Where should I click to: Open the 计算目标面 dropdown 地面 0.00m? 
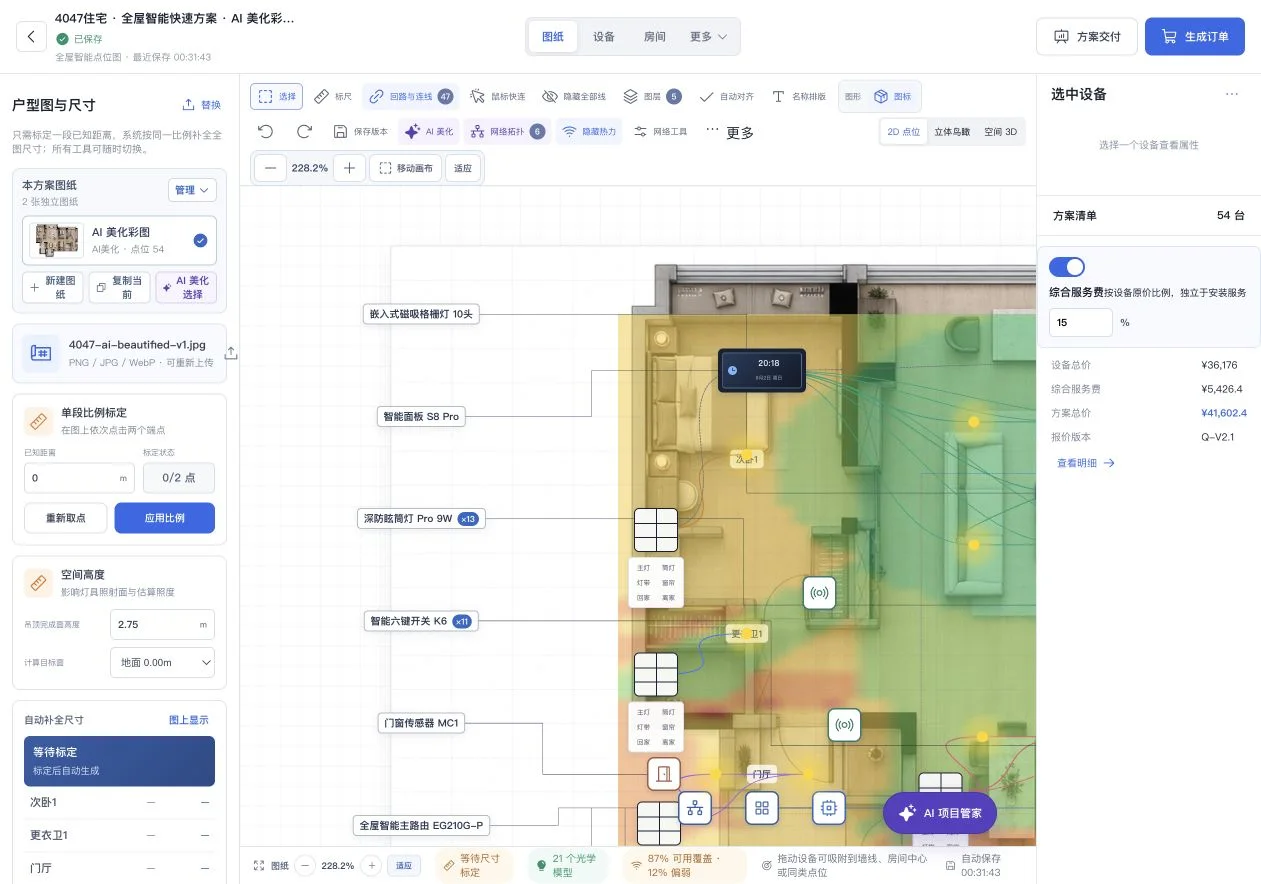tap(162, 662)
